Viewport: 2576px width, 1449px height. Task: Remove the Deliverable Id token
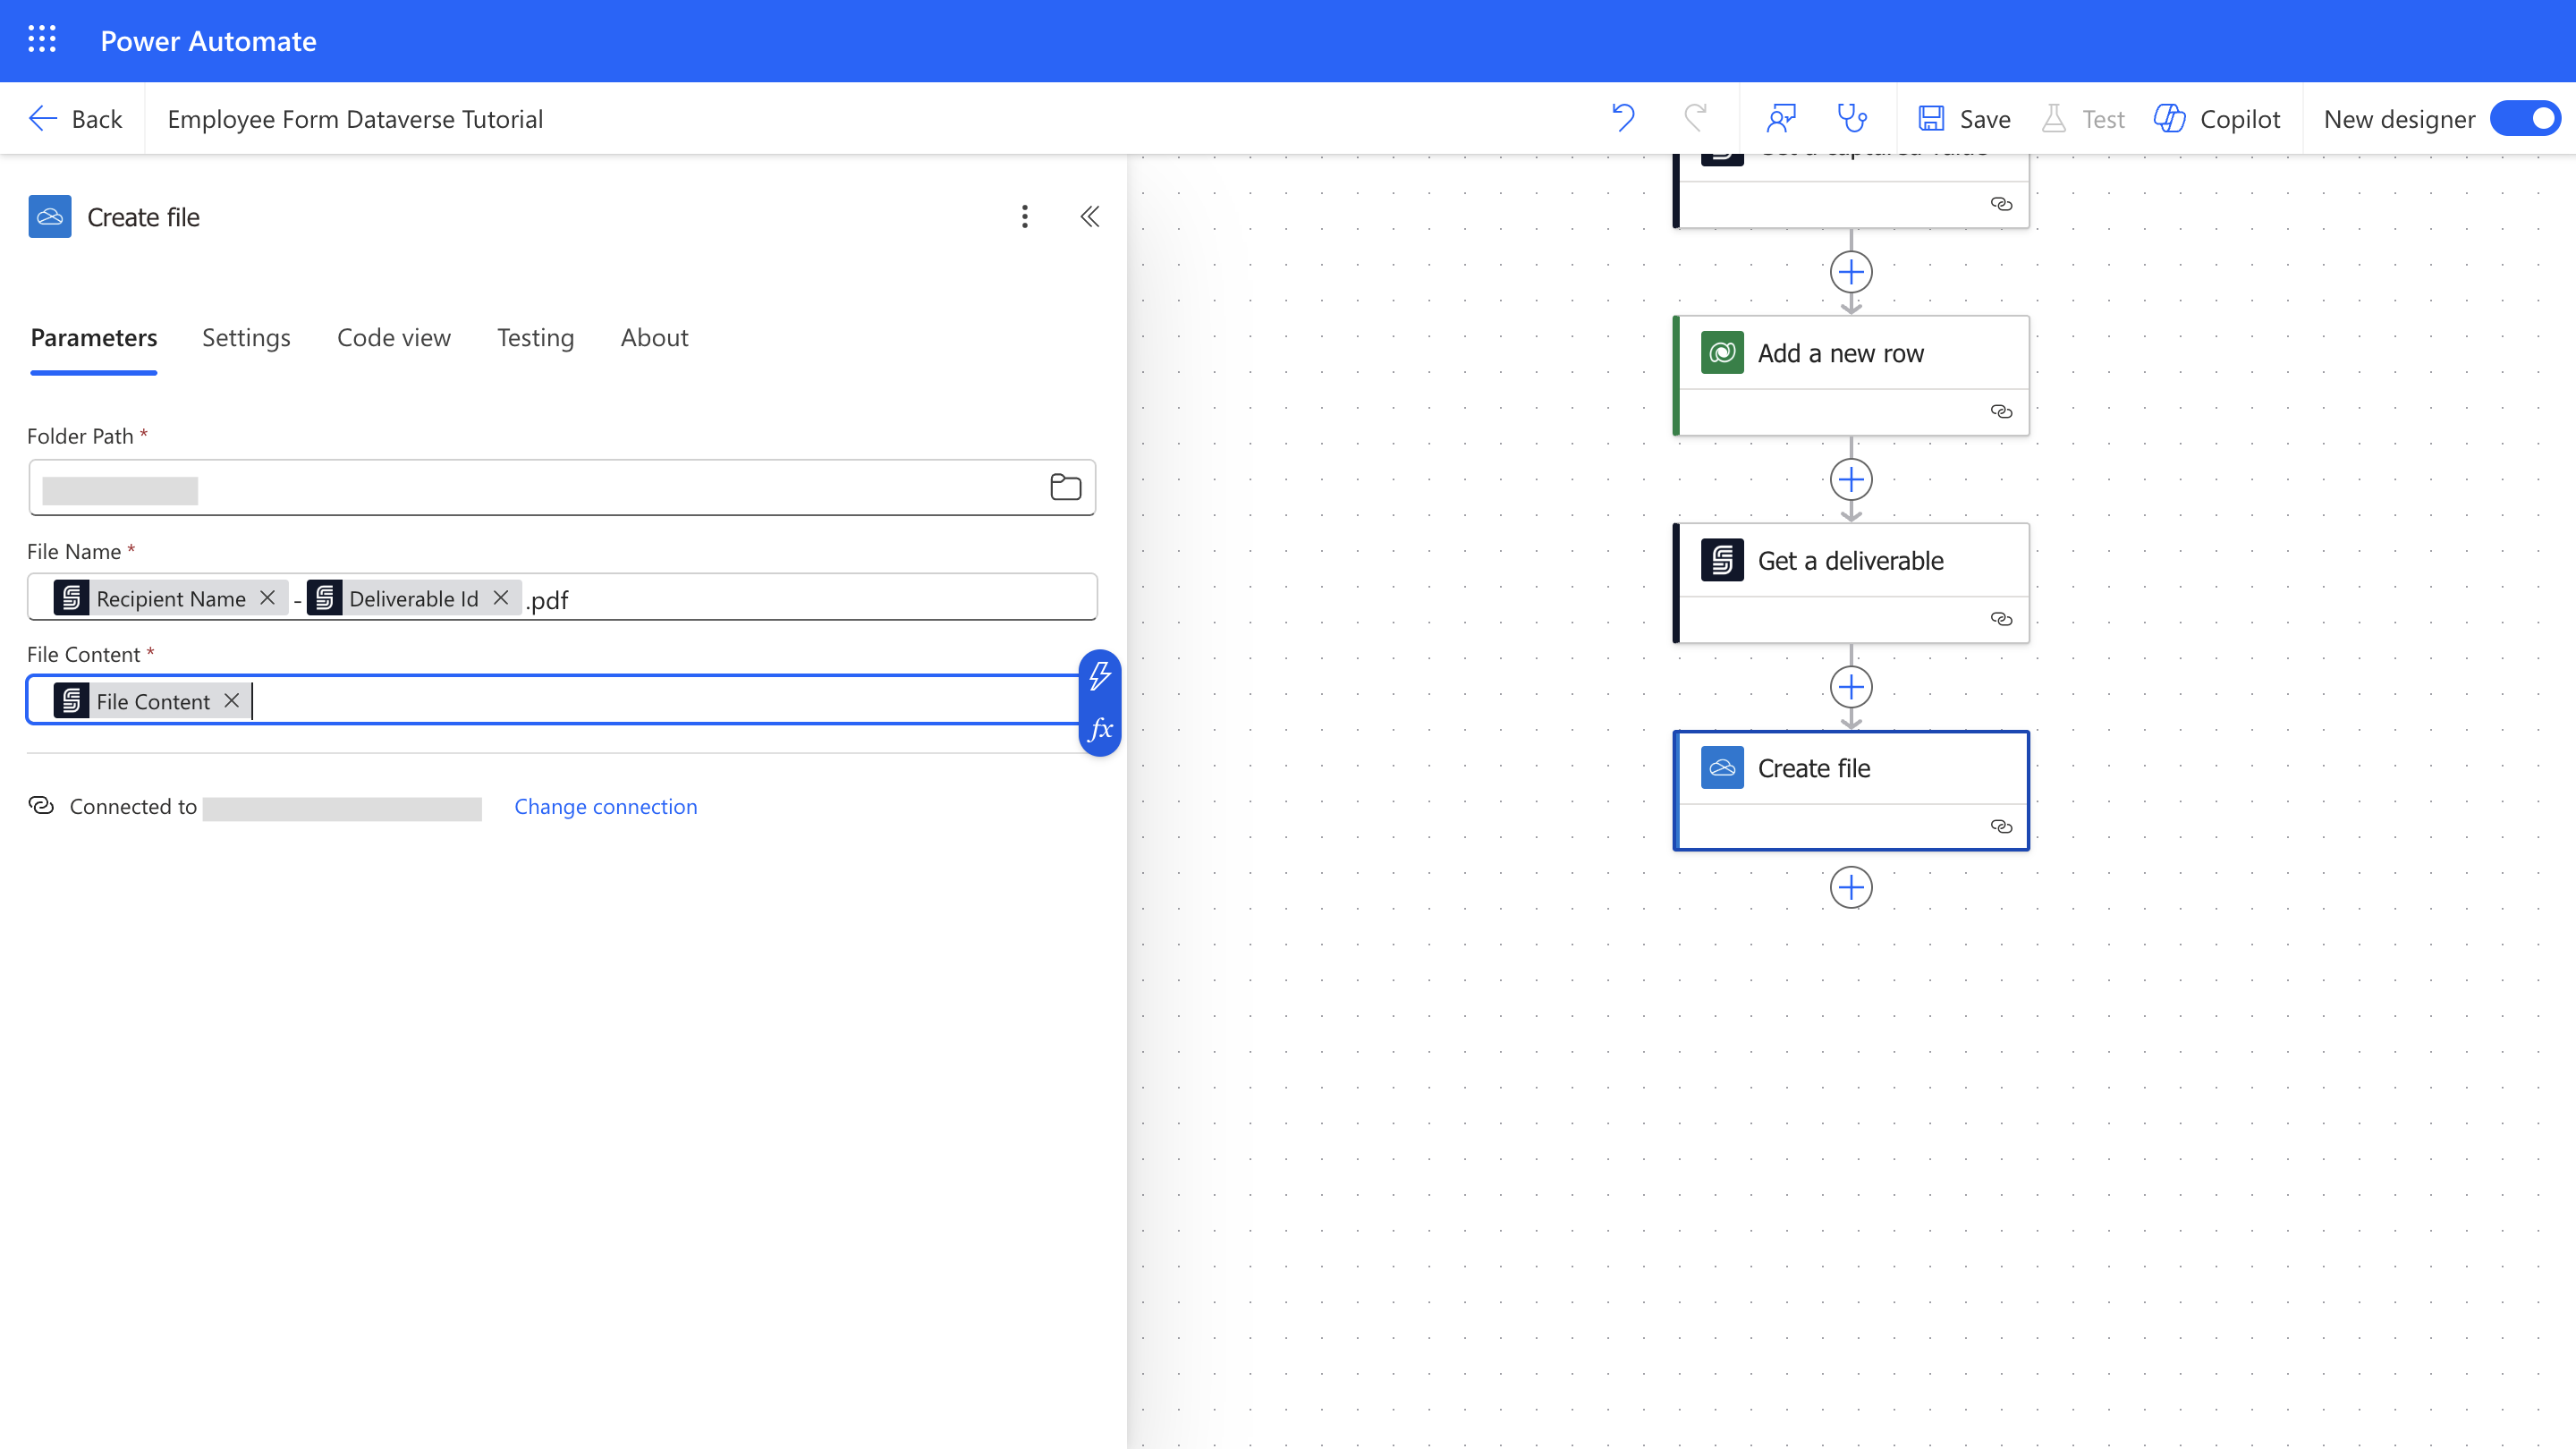point(501,597)
